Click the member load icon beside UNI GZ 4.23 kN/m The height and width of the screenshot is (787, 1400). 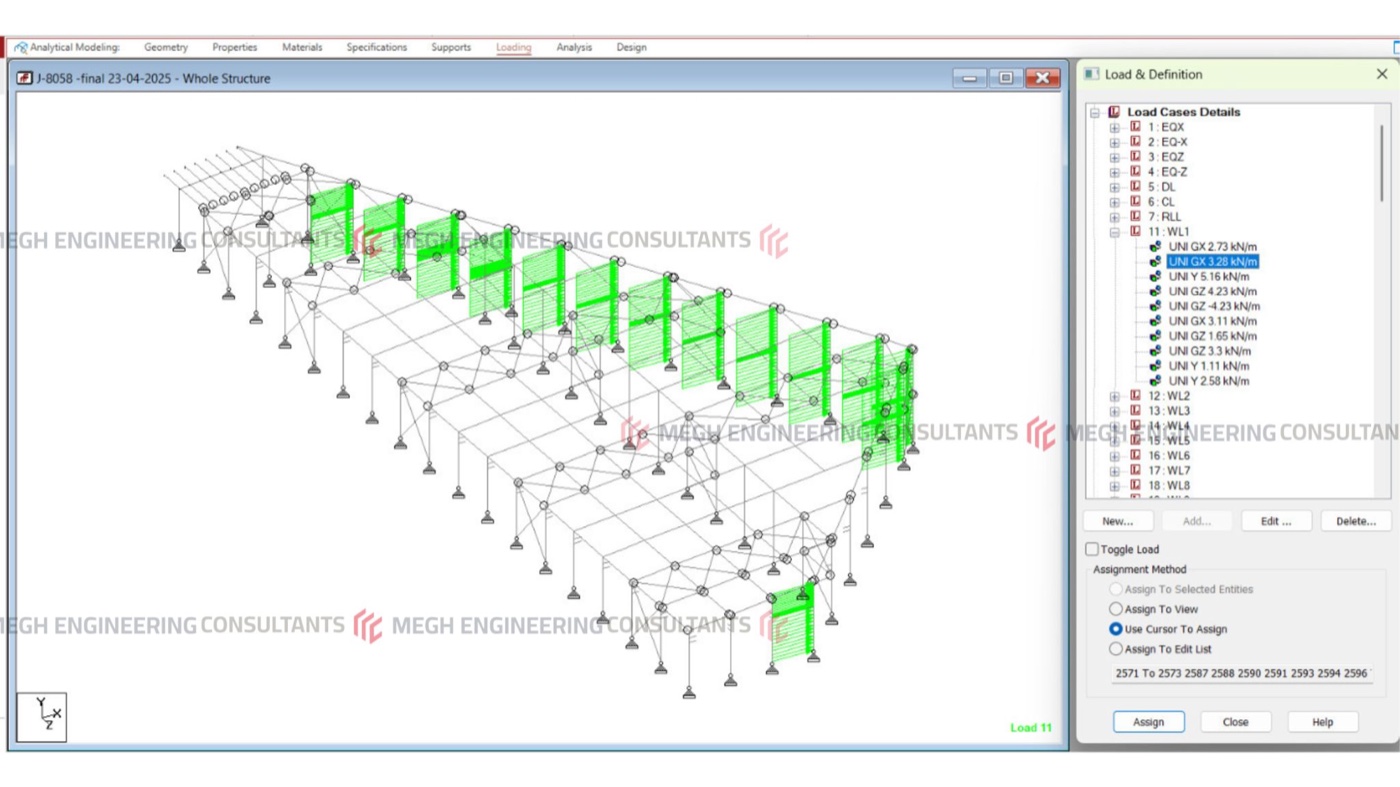point(1155,292)
